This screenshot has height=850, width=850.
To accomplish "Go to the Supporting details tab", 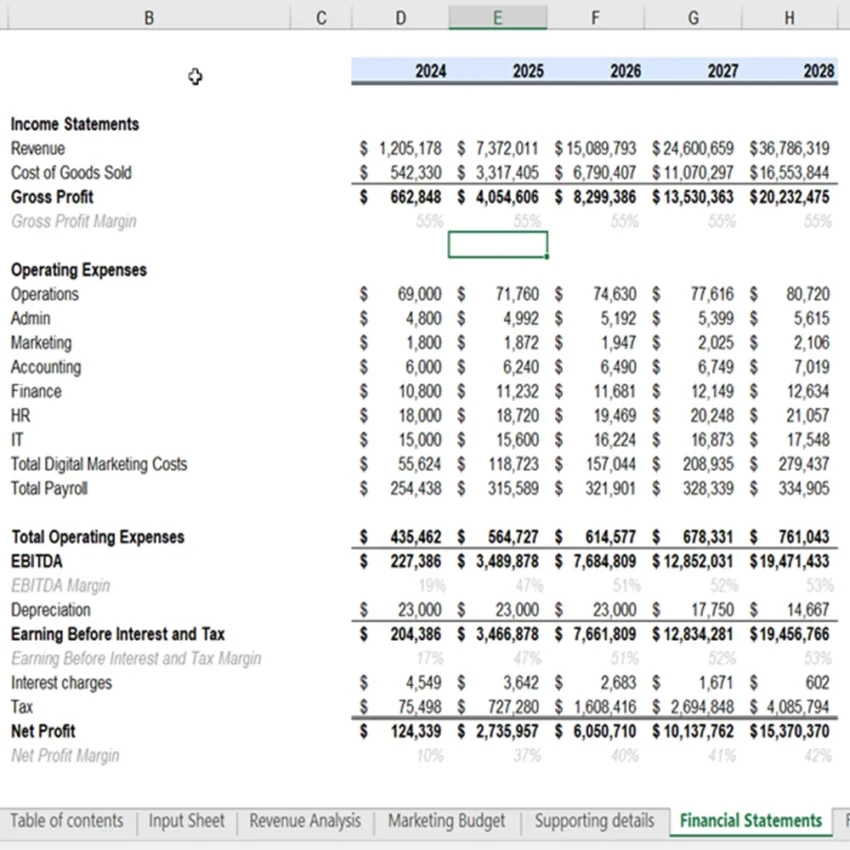I will coord(594,820).
